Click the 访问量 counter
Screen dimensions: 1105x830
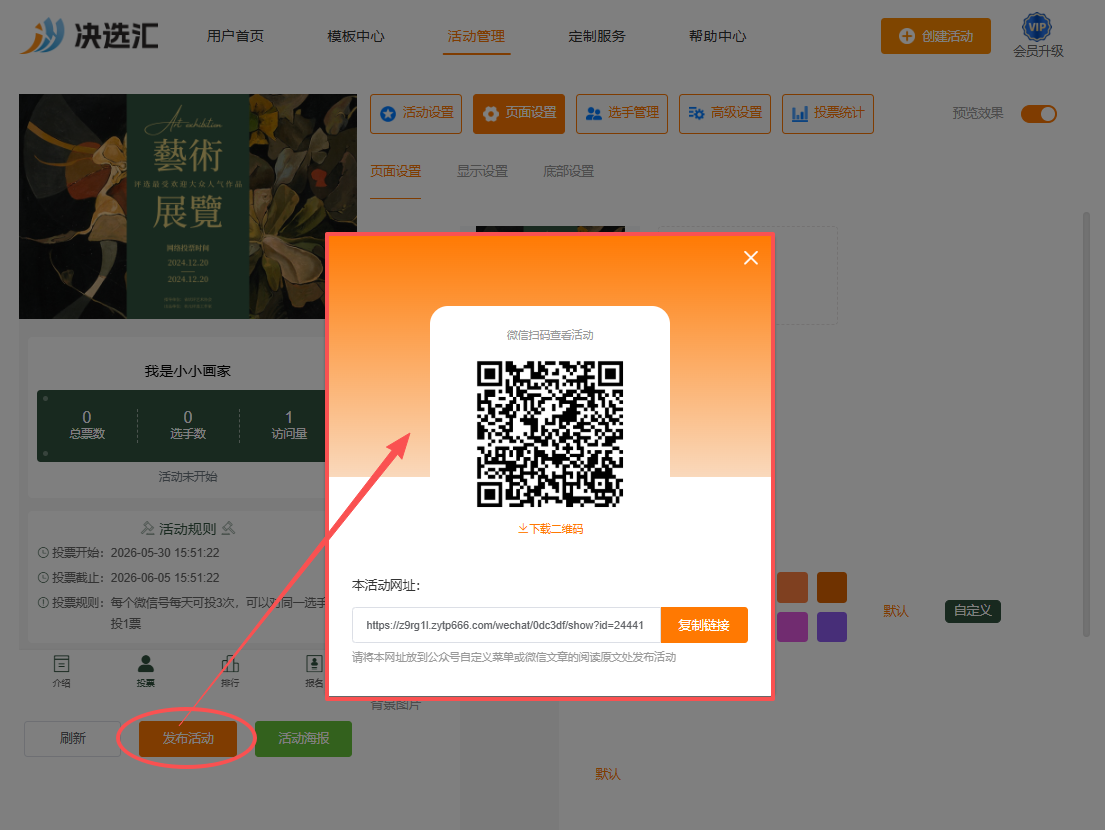click(x=289, y=425)
